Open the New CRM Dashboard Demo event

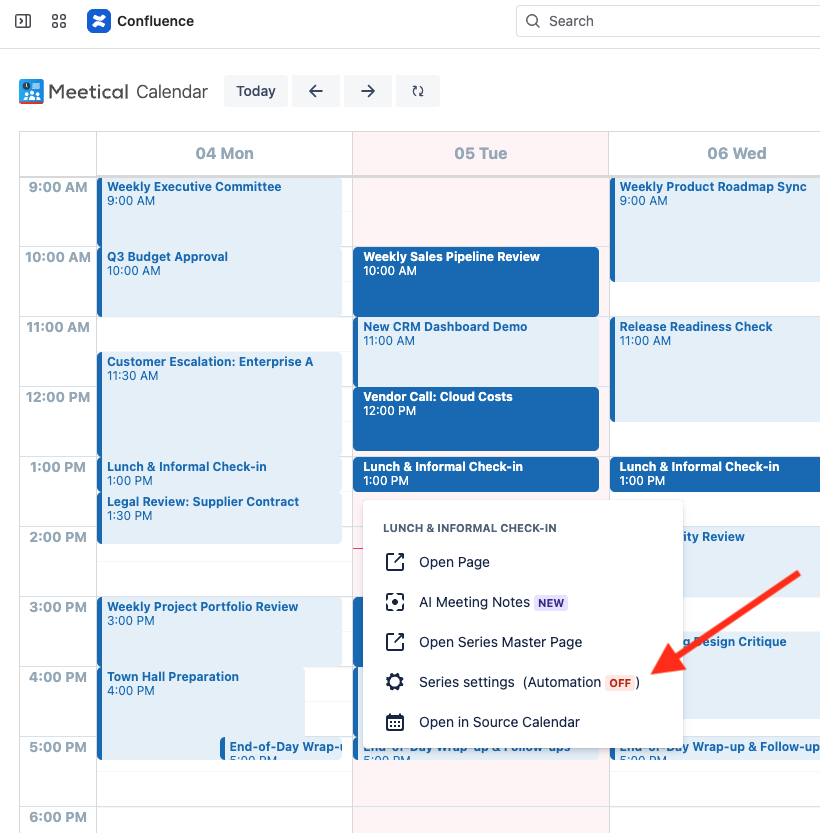[x=476, y=352]
